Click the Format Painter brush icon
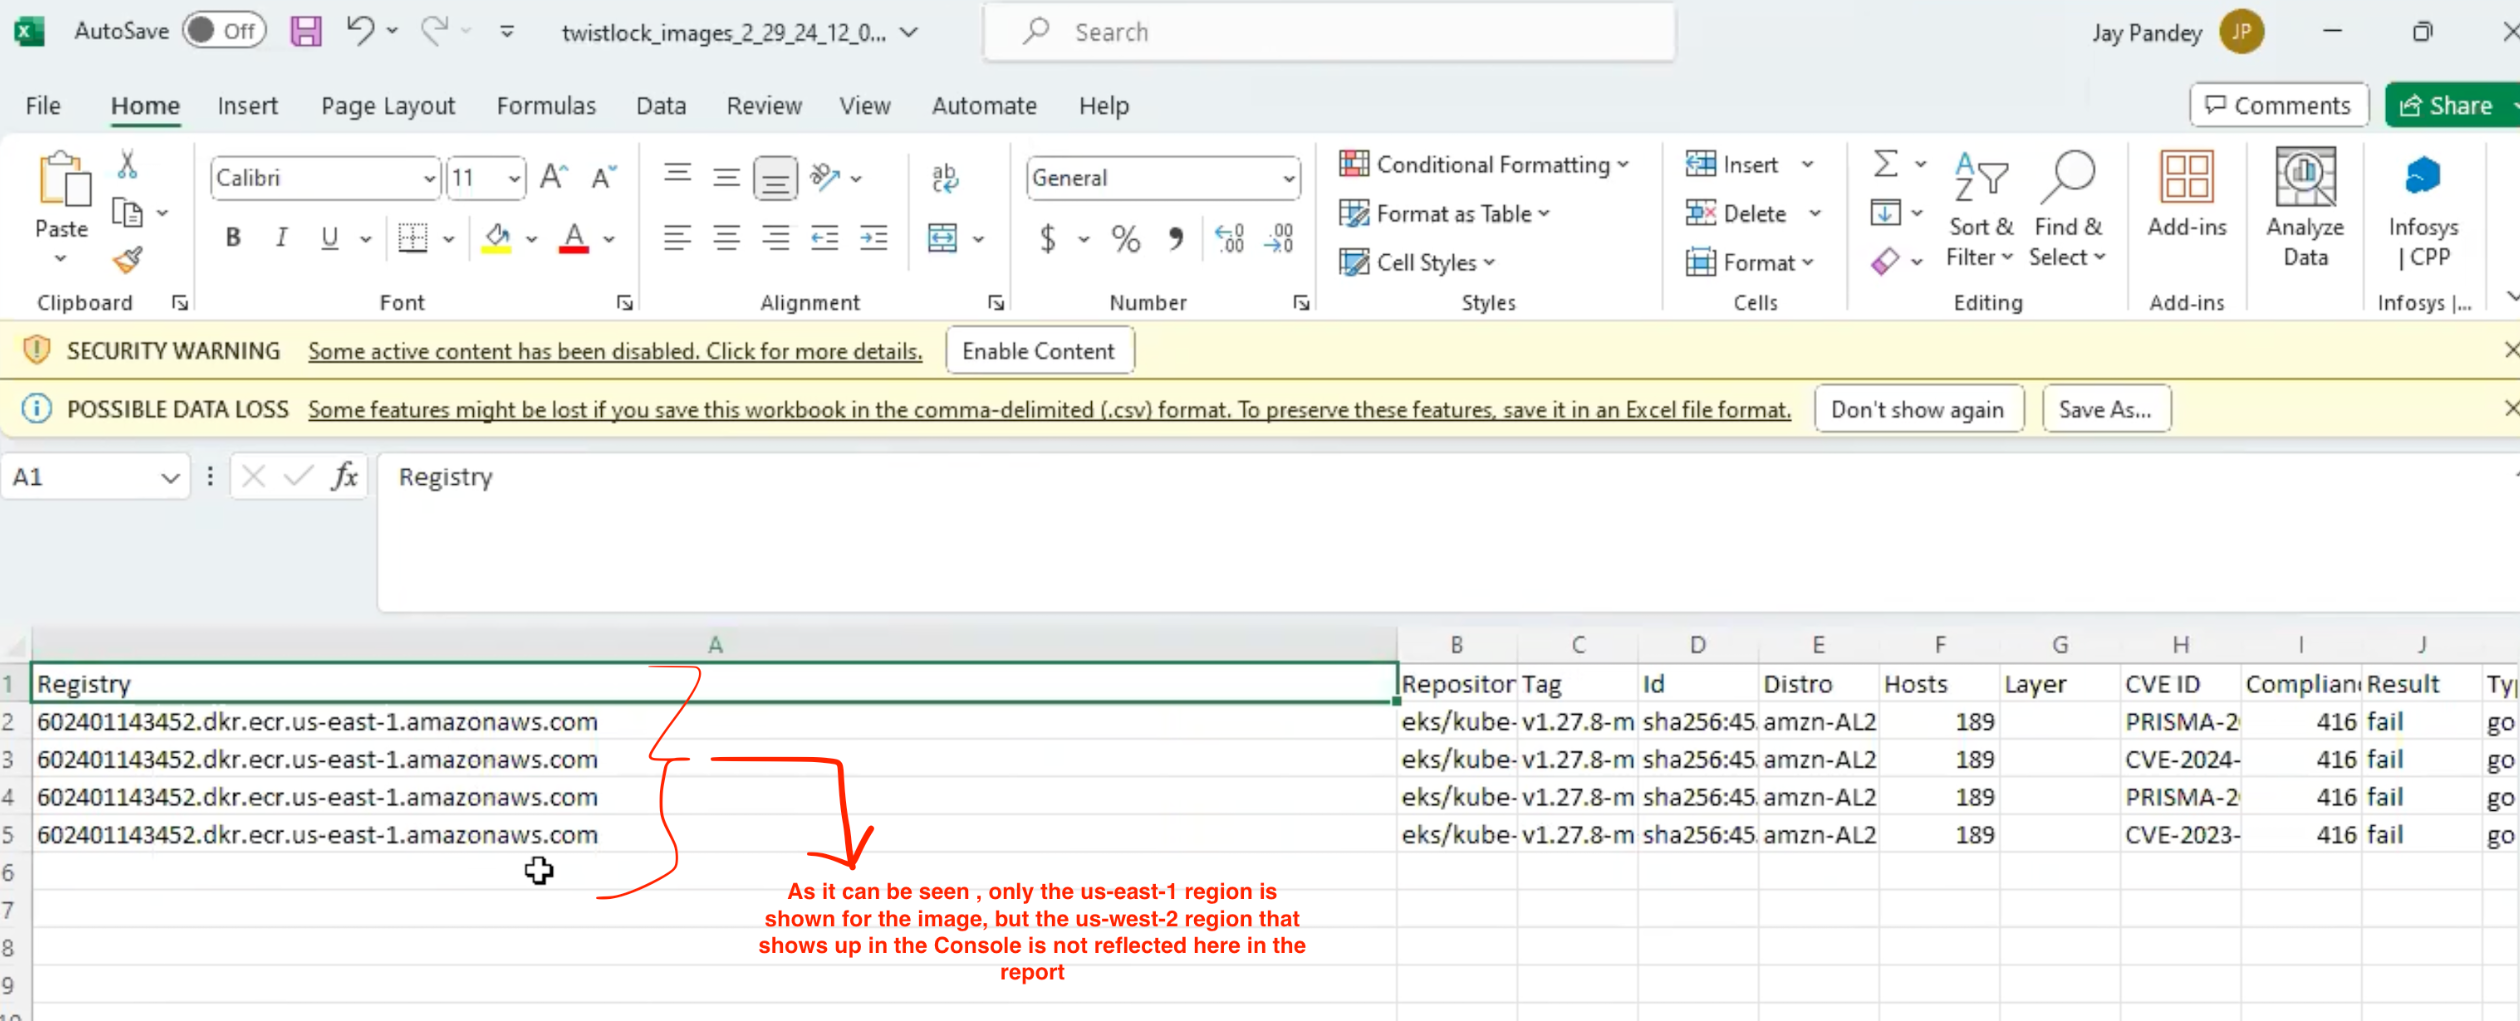Viewport: 2520px width, 1021px height. coord(127,261)
